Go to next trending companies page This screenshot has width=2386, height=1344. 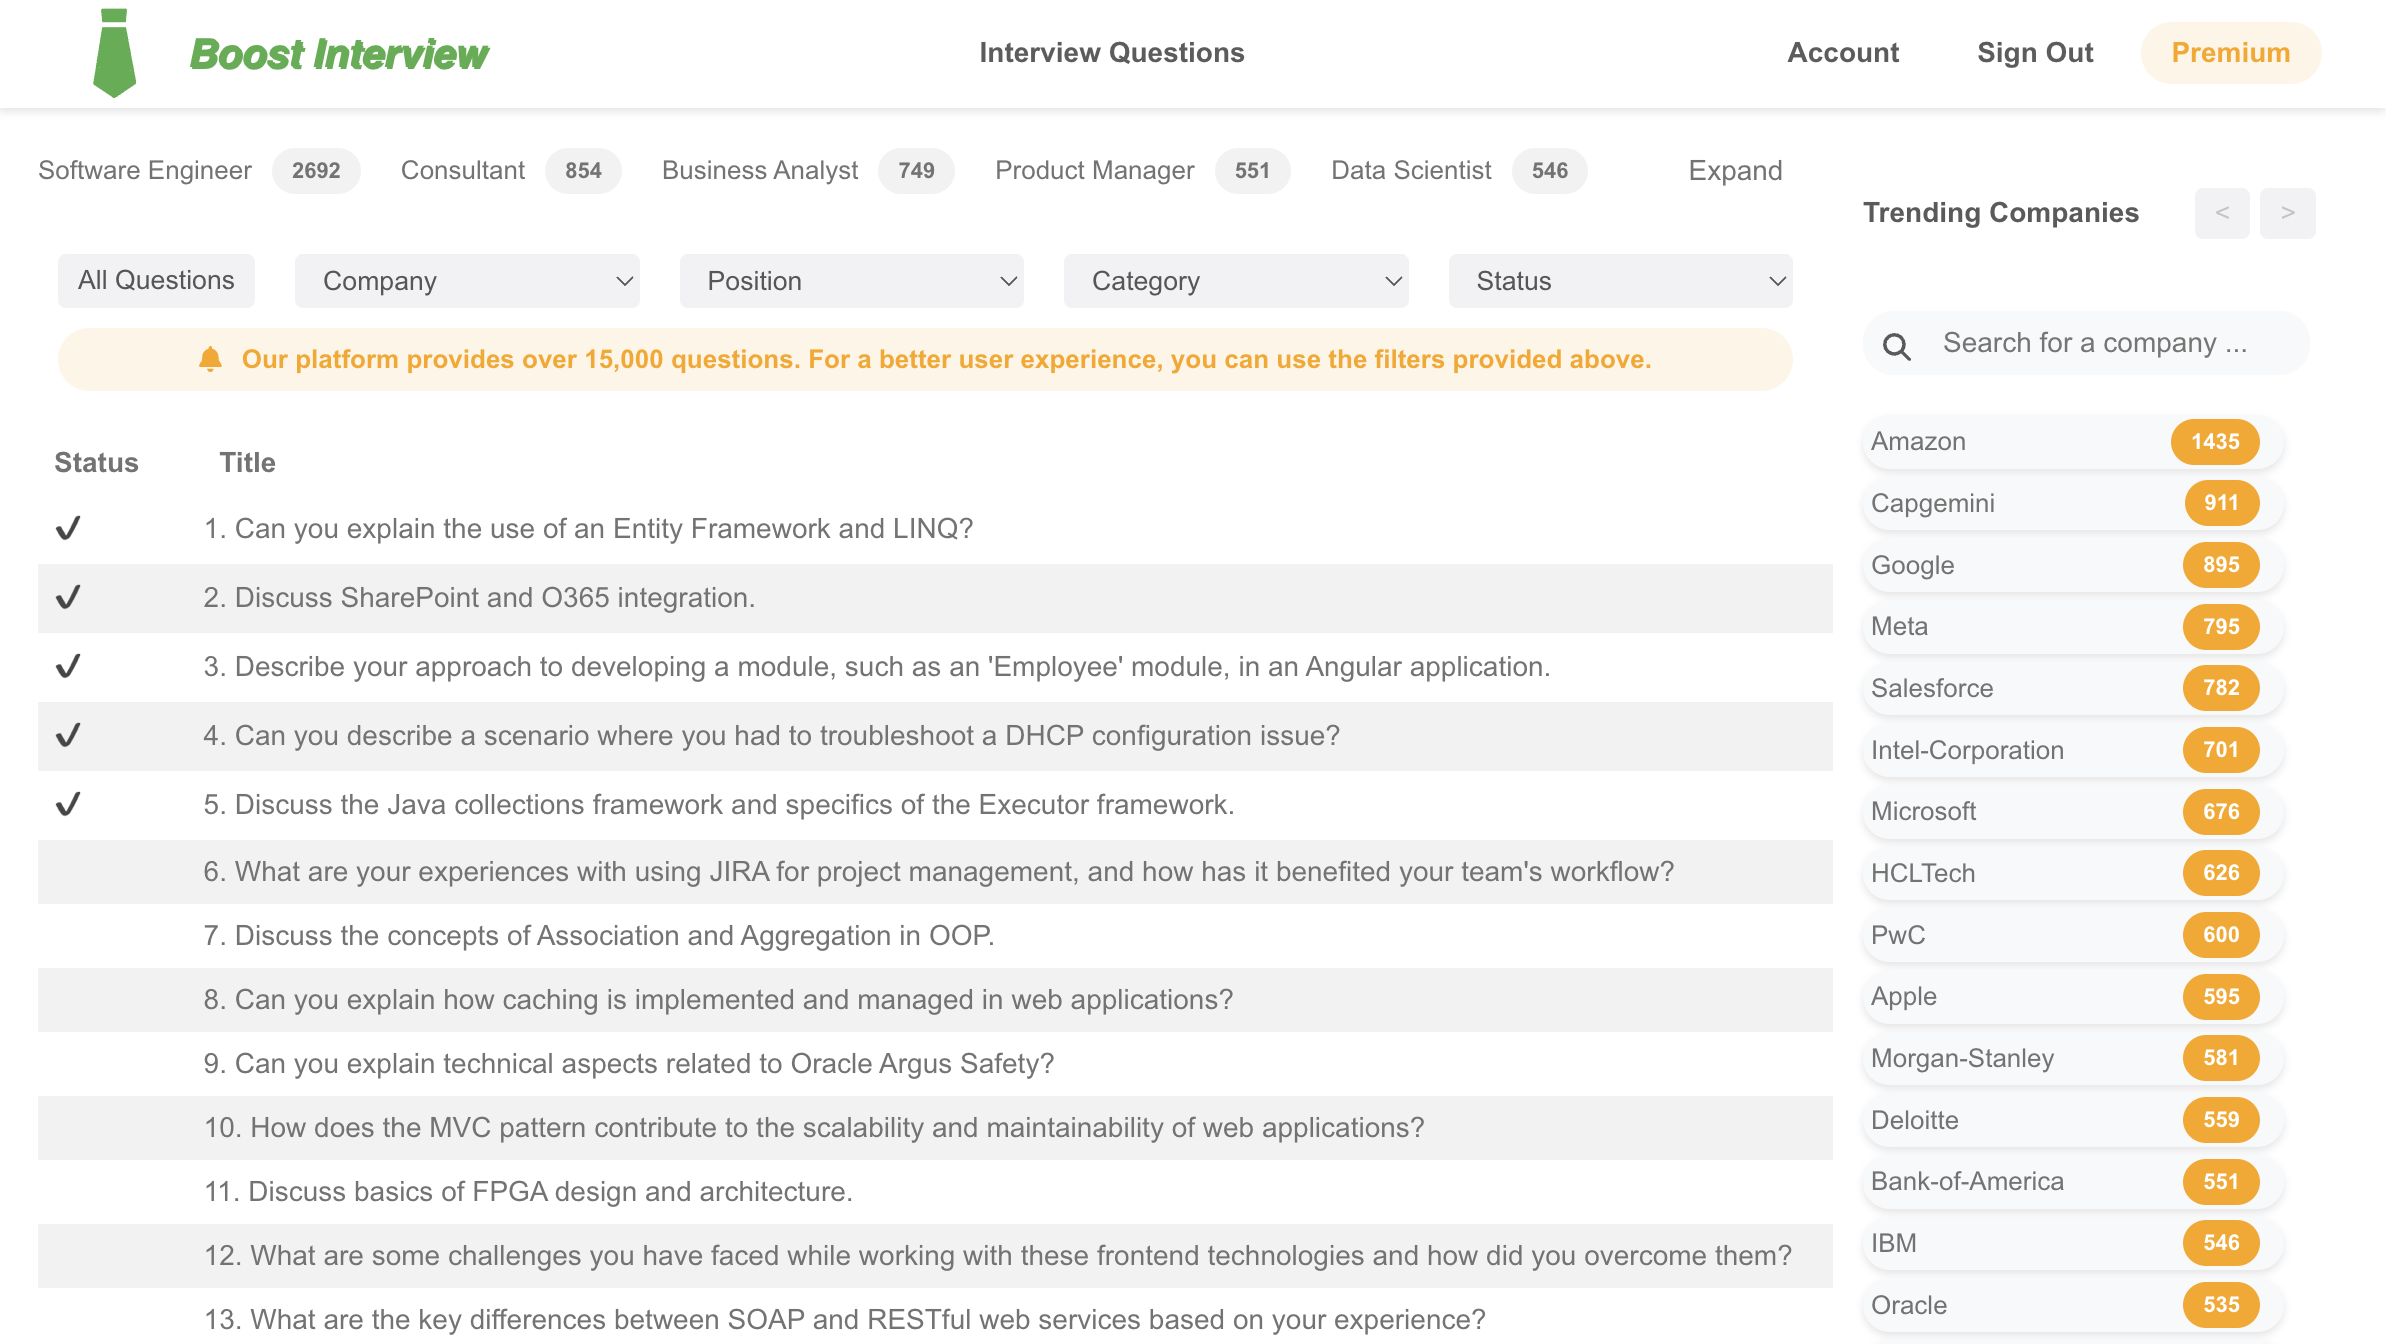coord(2287,213)
